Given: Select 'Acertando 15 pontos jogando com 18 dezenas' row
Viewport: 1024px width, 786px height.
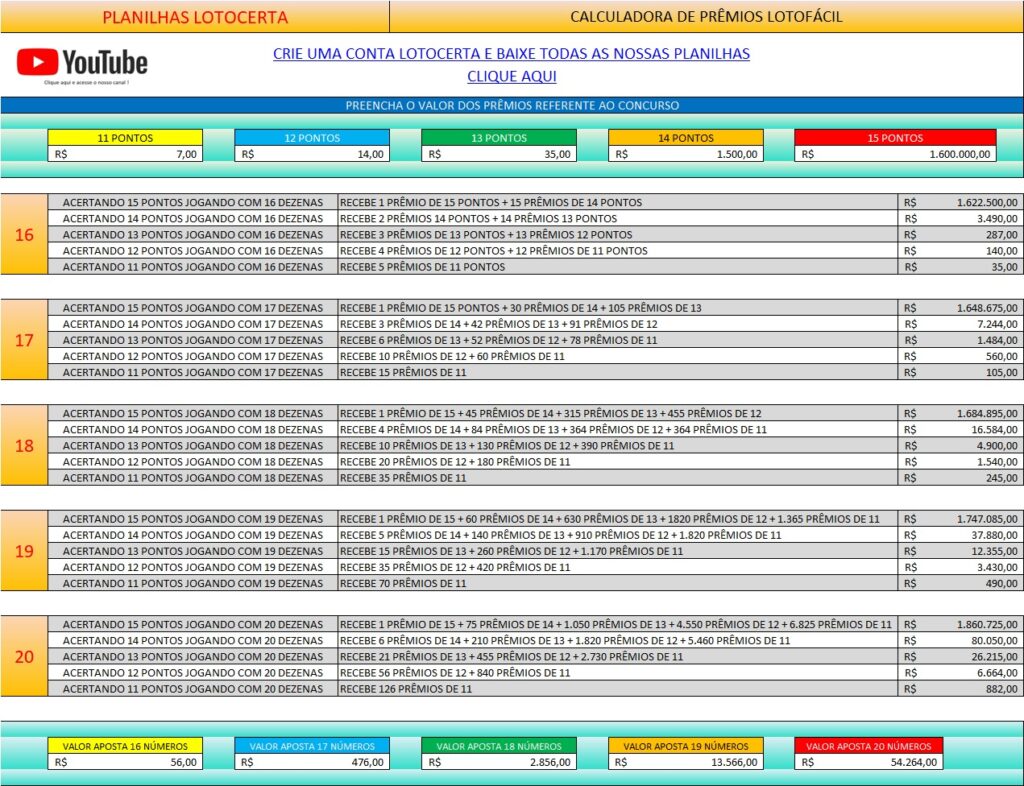Looking at the screenshot, I should click(x=193, y=414).
